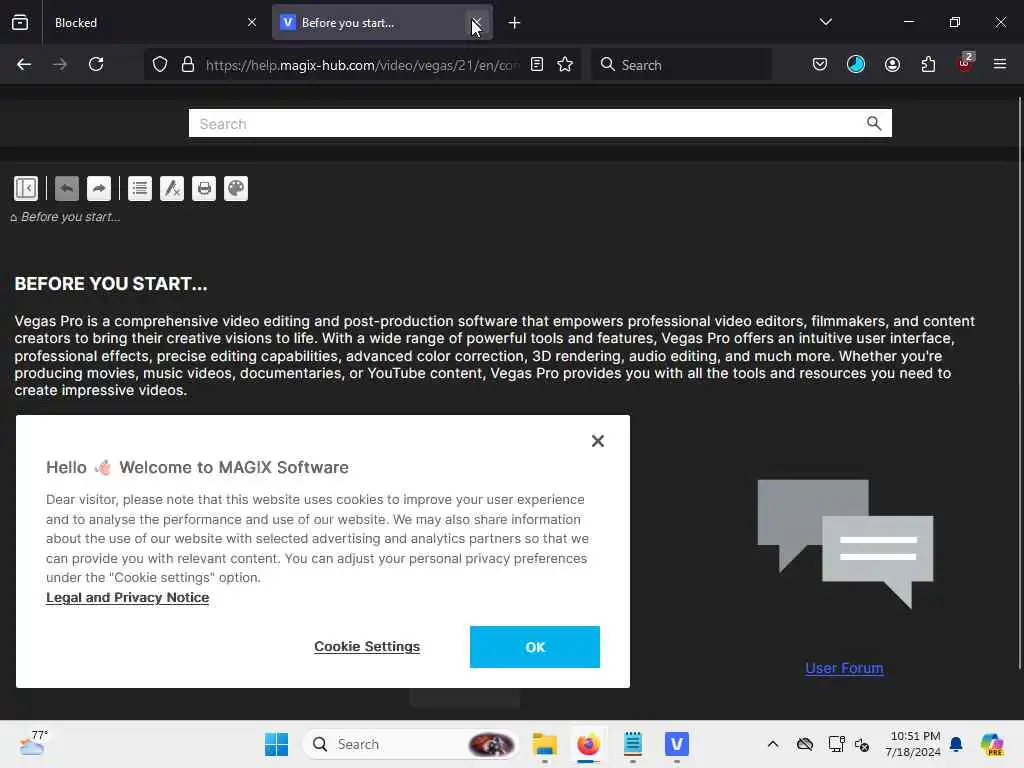Go forward using help toolbar forward arrow

[99, 189]
